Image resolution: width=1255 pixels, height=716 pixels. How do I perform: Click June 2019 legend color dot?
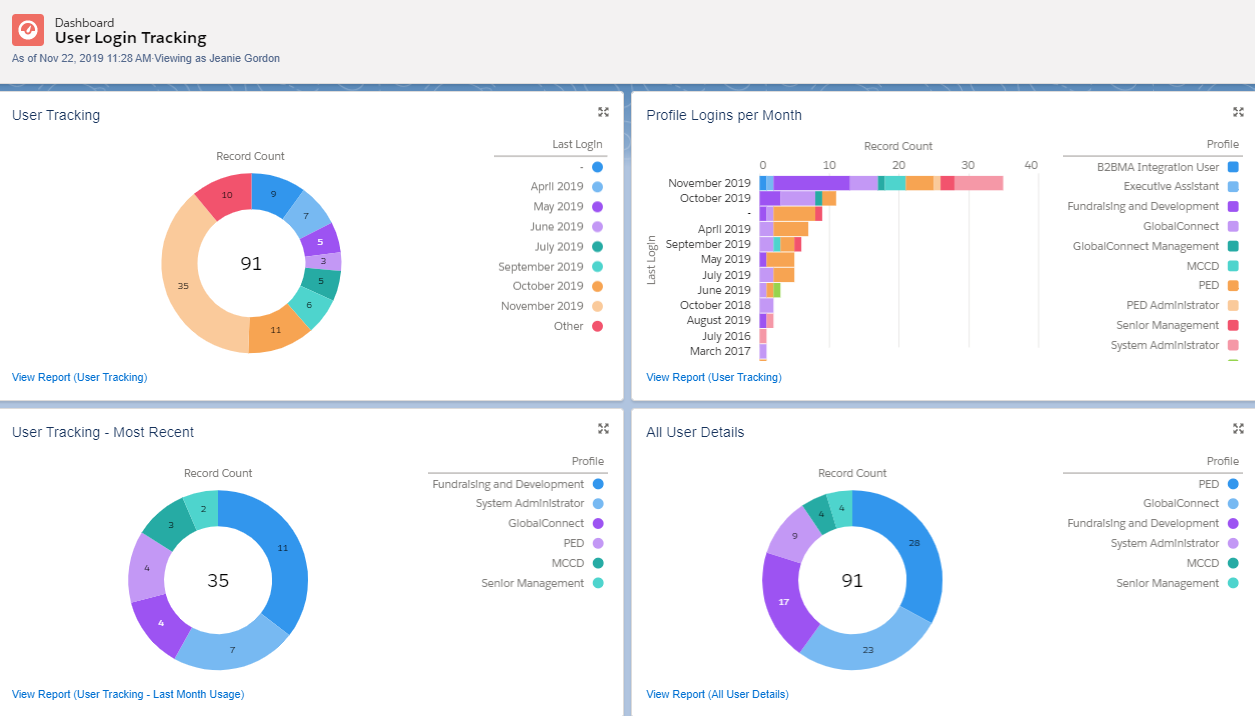[598, 227]
